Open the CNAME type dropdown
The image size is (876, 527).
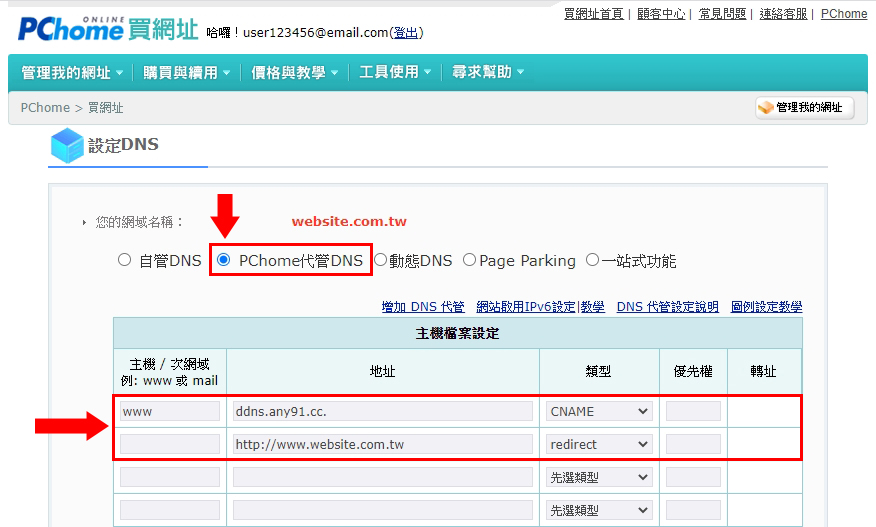coord(599,411)
